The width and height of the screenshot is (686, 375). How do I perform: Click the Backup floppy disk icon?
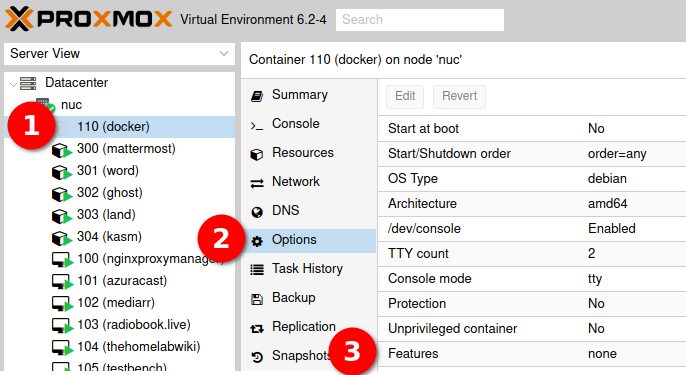pyautogui.click(x=257, y=299)
